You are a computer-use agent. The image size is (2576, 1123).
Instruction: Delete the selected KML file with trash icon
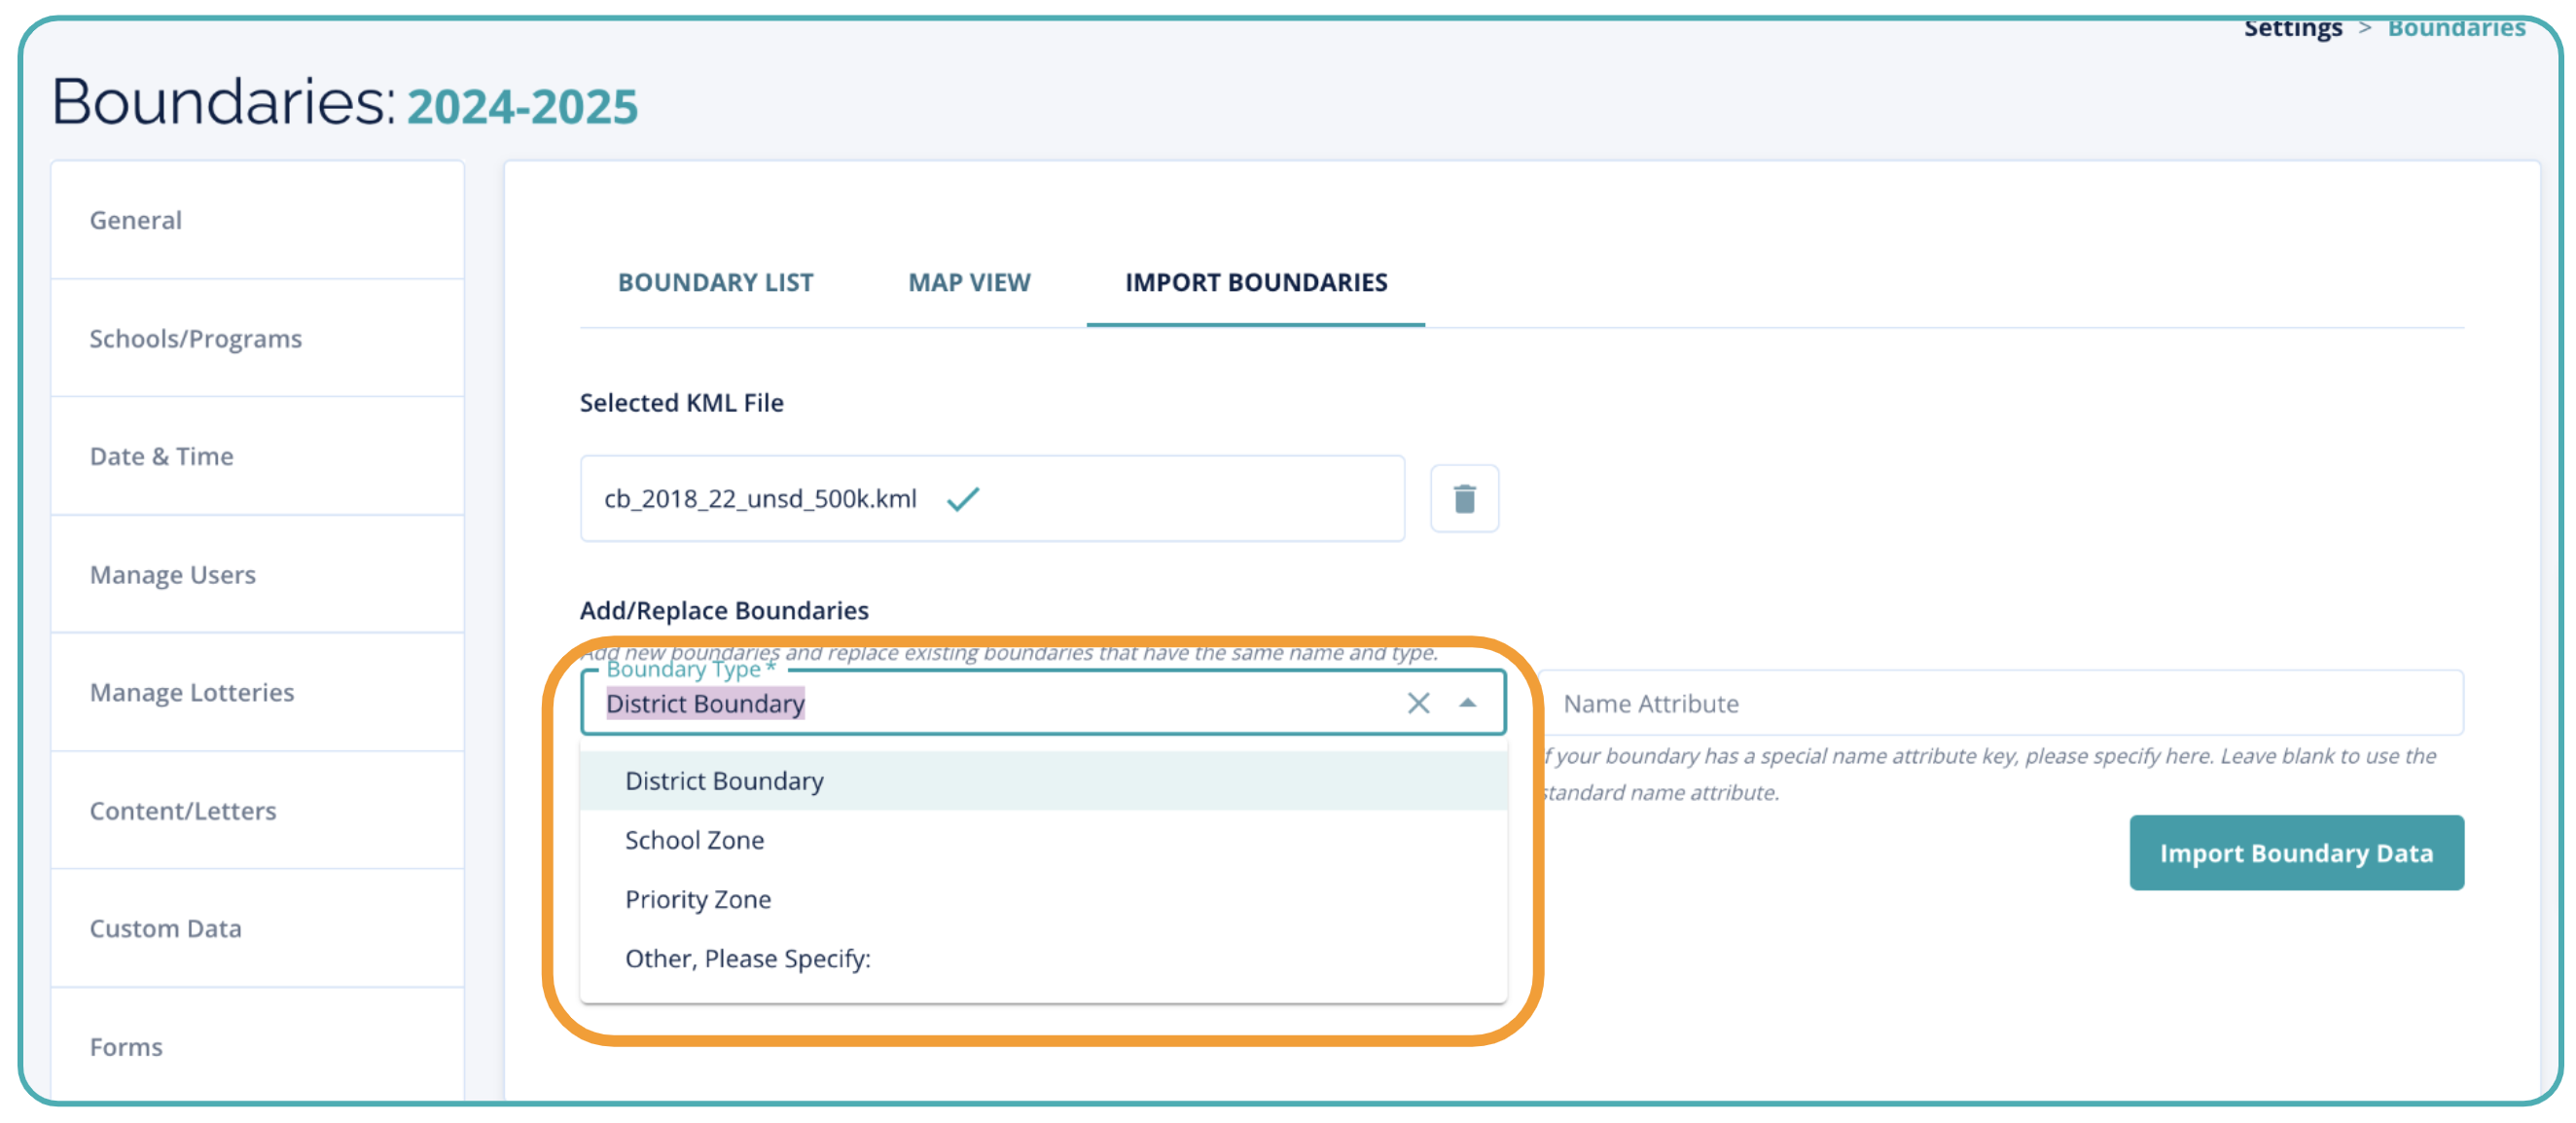click(1463, 498)
